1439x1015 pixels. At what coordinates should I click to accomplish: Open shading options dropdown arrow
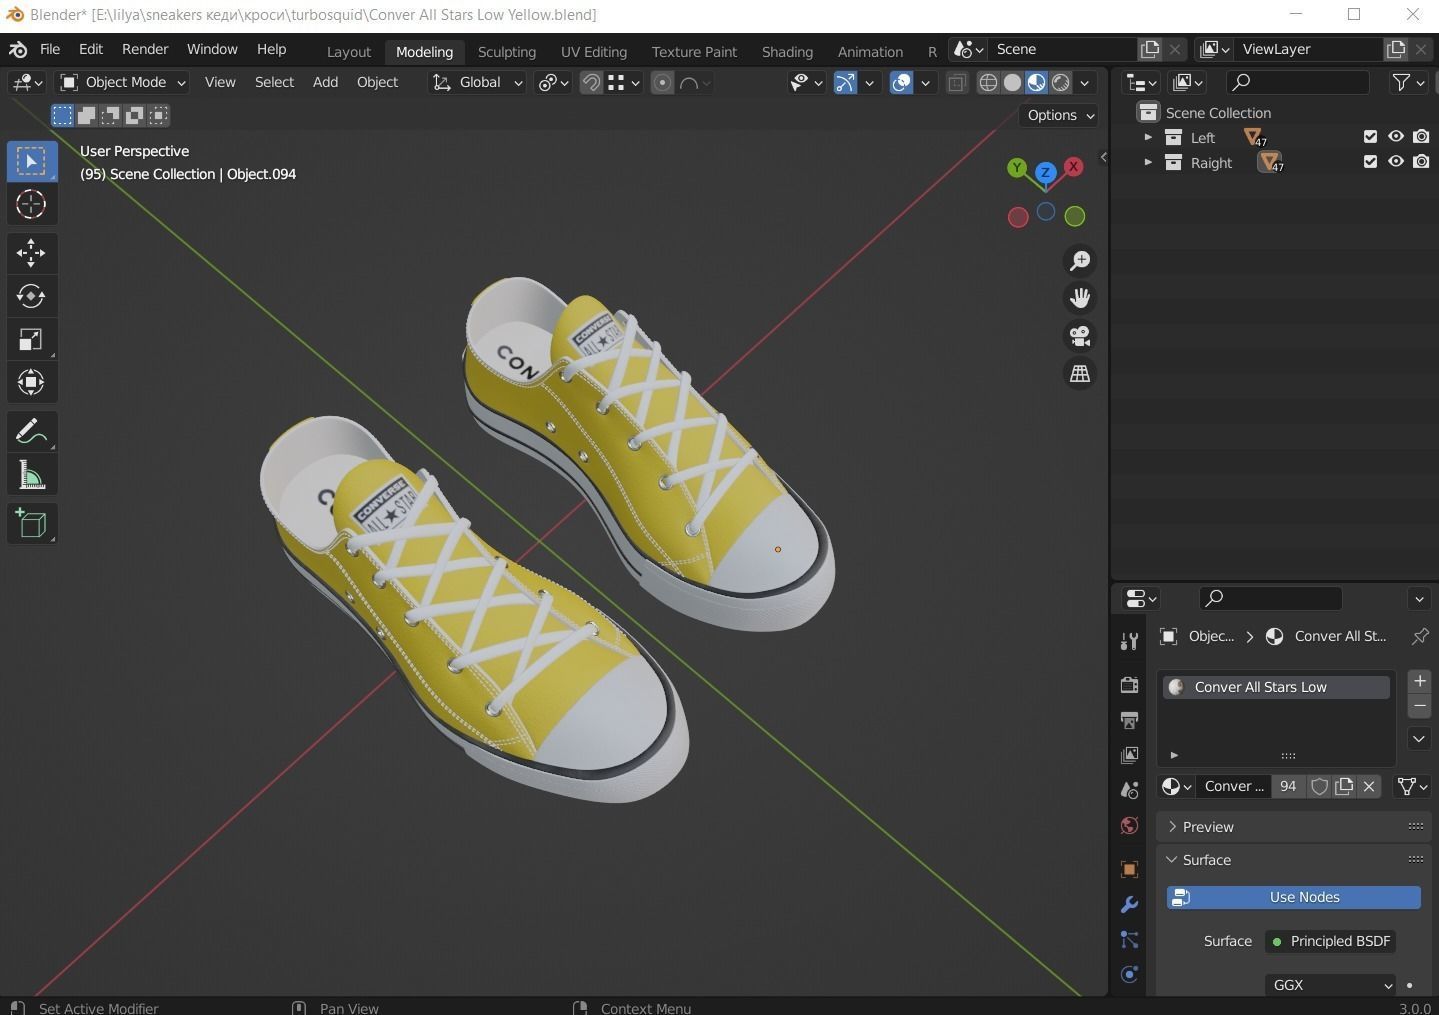(1084, 83)
